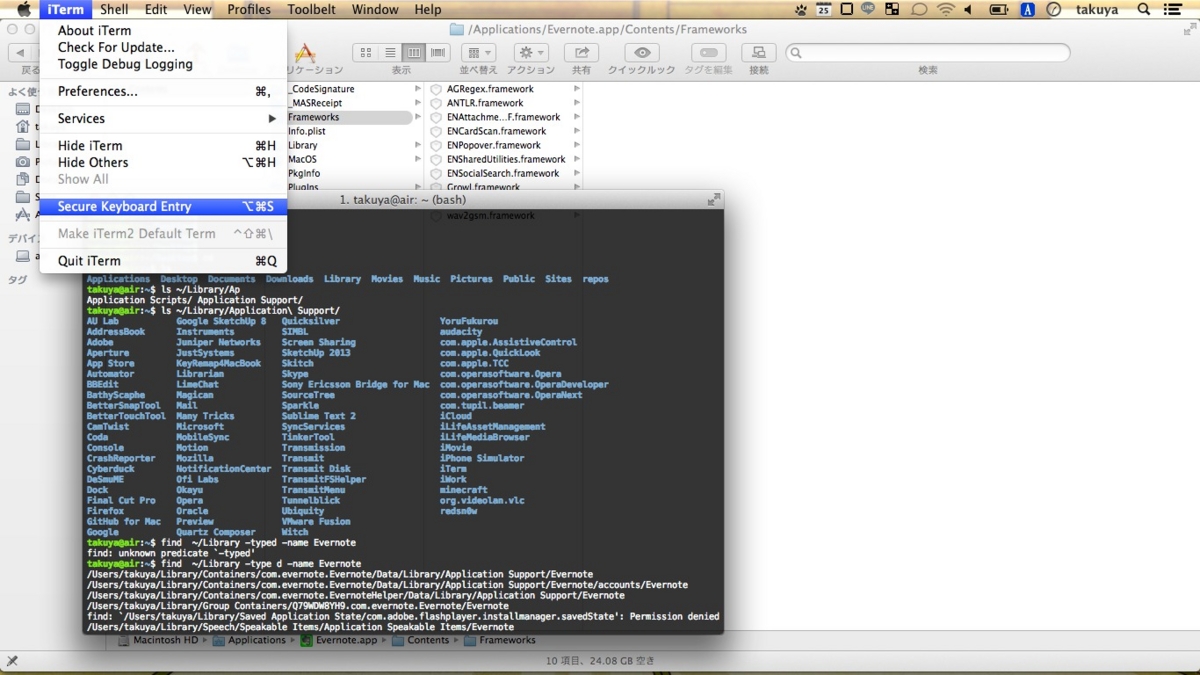Click the camera icon in Finder sidebar
Image resolution: width=1200 pixels, height=675 pixels.
tap(23, 161)
